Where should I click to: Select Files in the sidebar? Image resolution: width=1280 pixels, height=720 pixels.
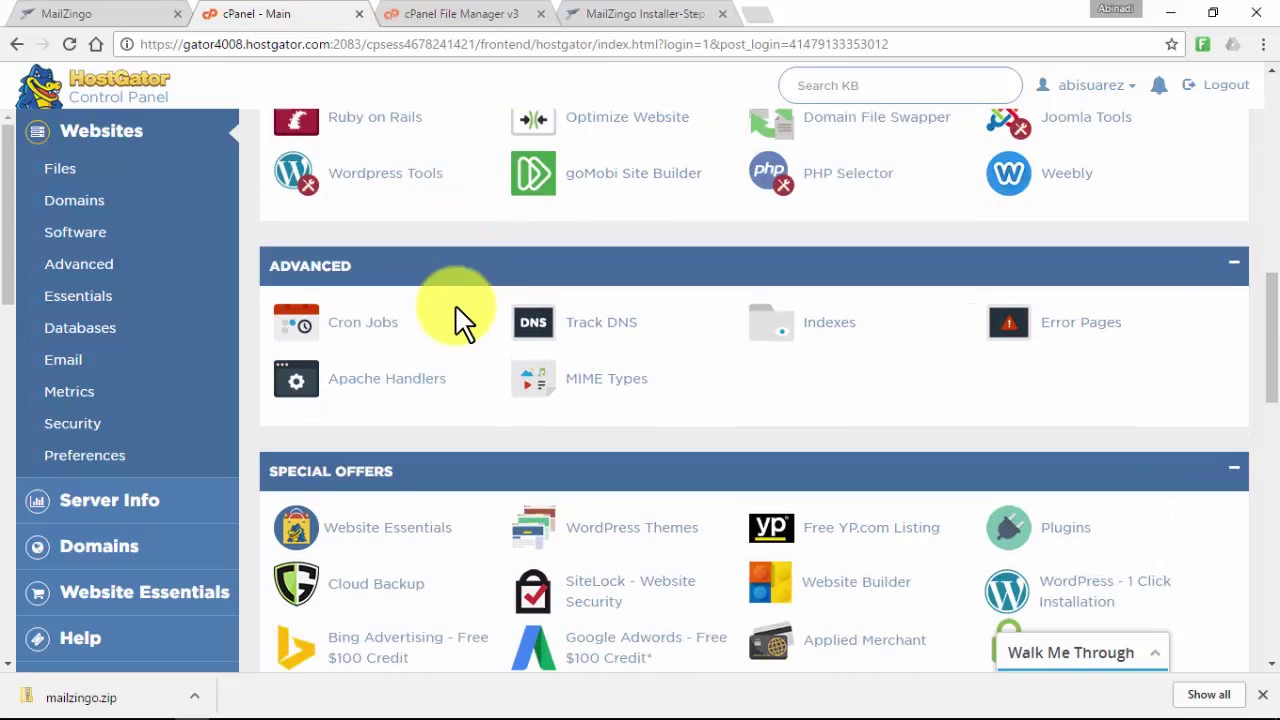pos(60,168)
